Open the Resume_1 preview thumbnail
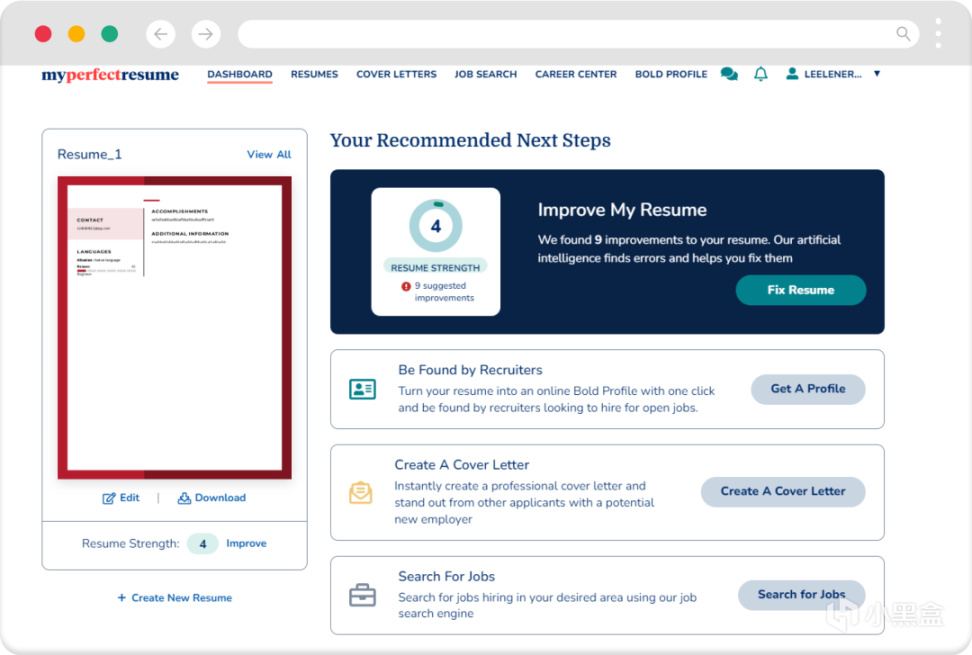Image resolution: width=972 pixels, height=655 pixels. [174, 328]
